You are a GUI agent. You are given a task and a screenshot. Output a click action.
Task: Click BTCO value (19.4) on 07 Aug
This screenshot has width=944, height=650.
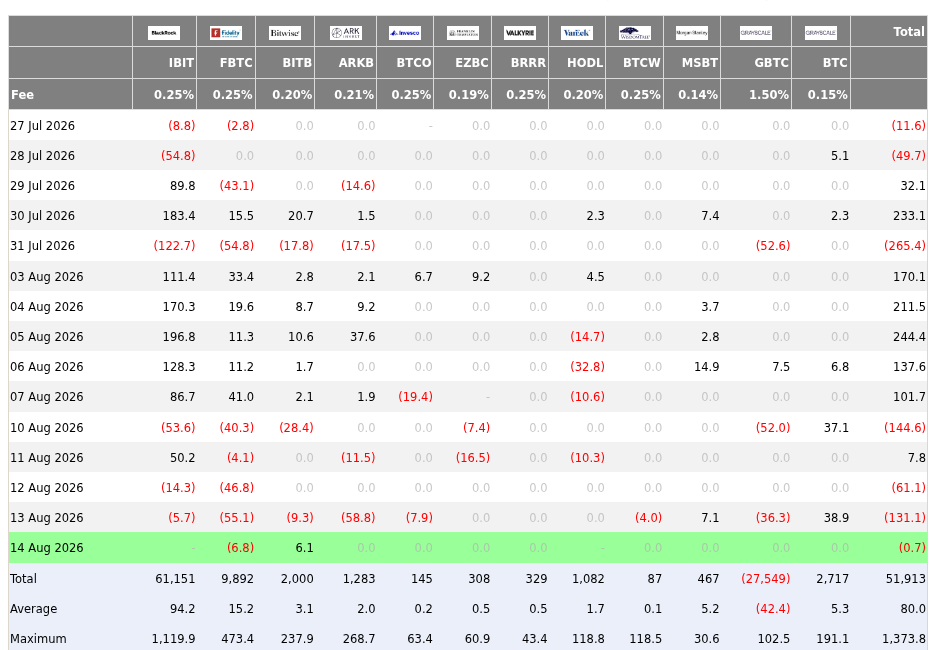415,397
